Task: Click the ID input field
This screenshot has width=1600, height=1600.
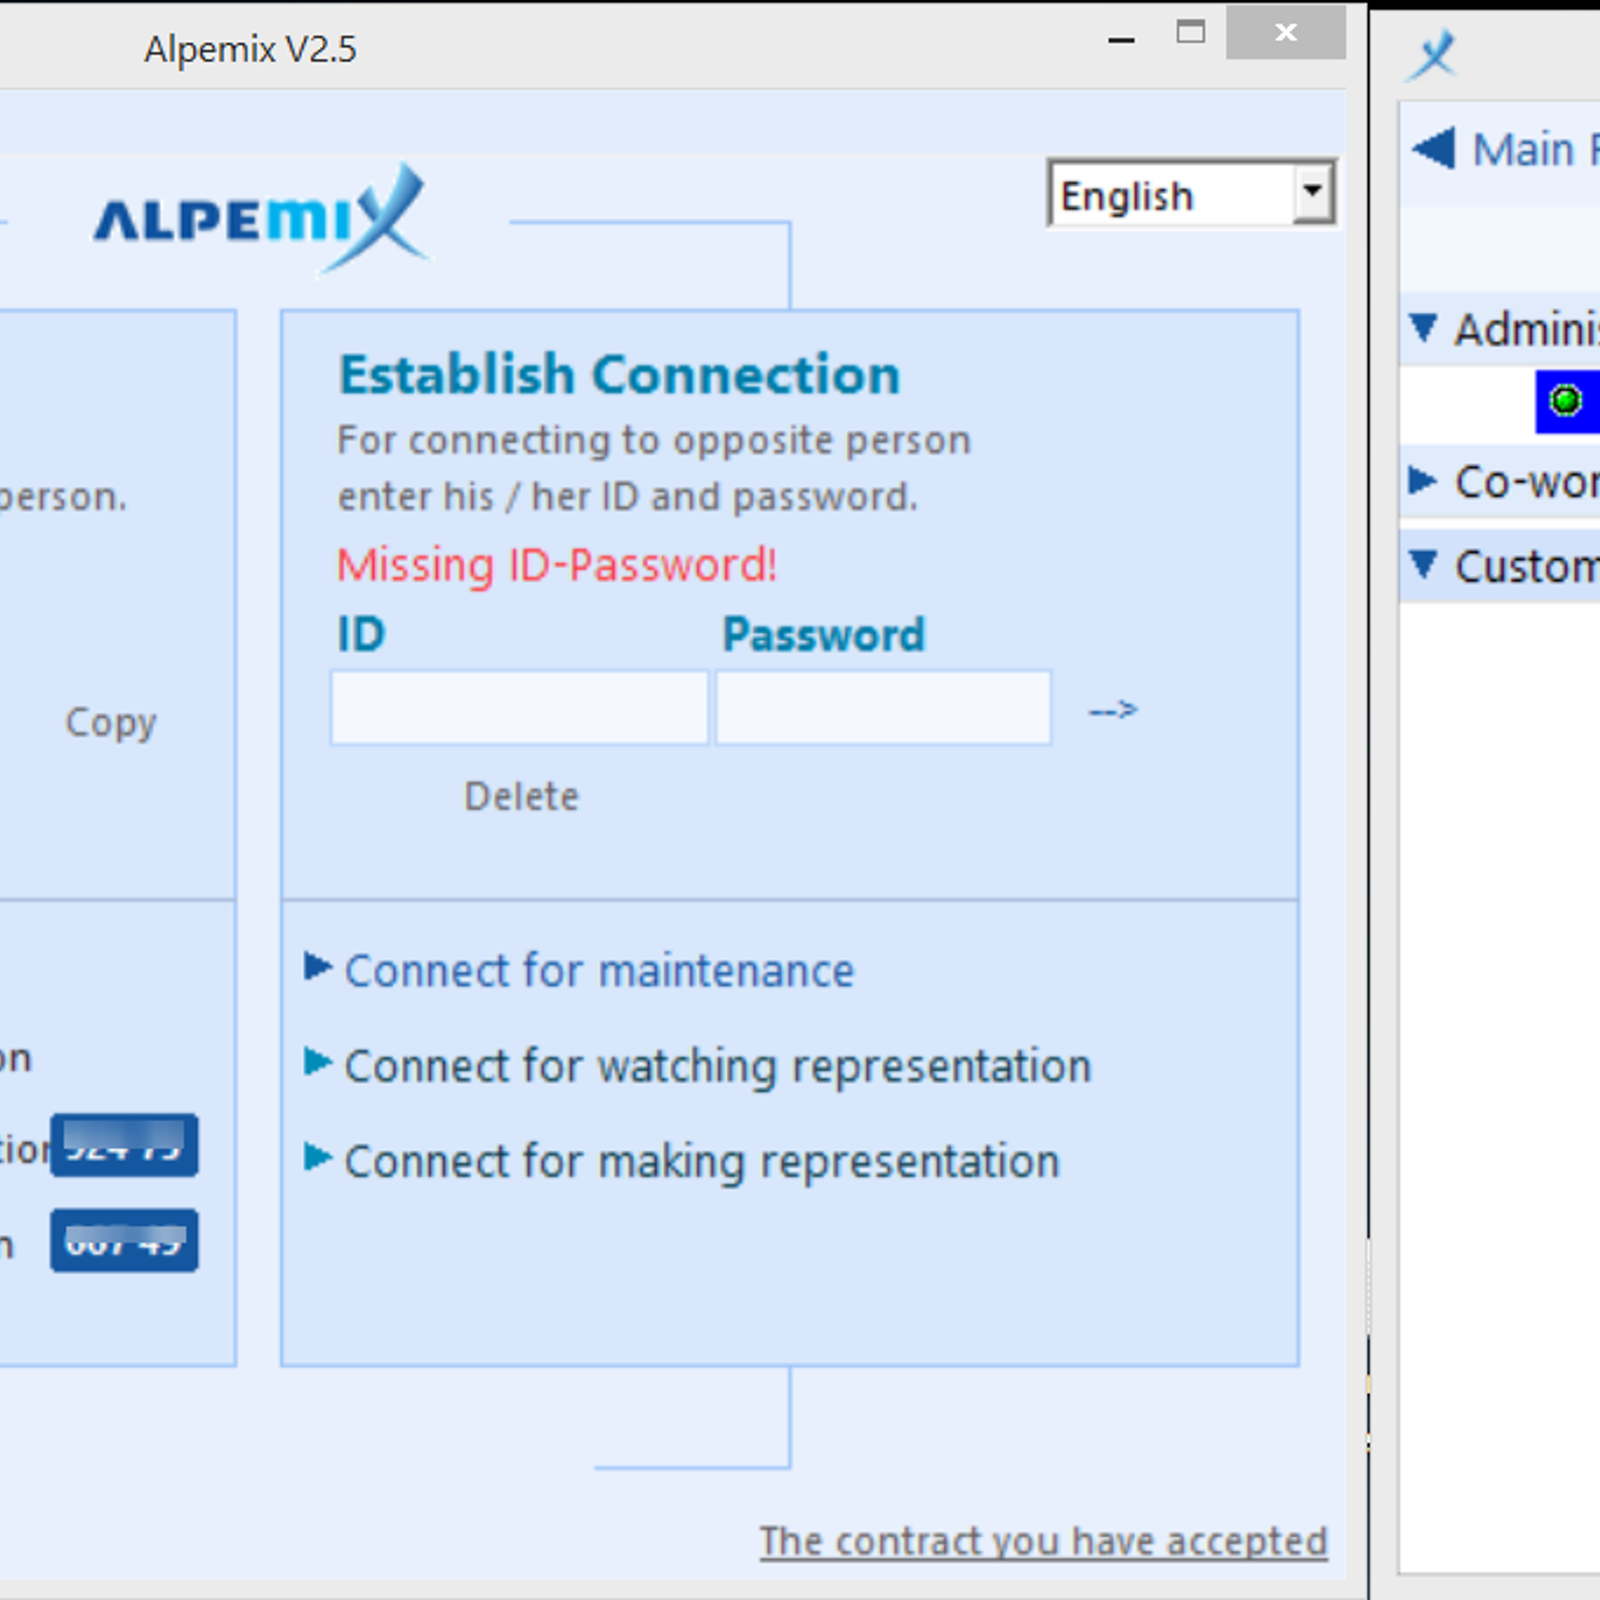Action: (x=519, y=708)
